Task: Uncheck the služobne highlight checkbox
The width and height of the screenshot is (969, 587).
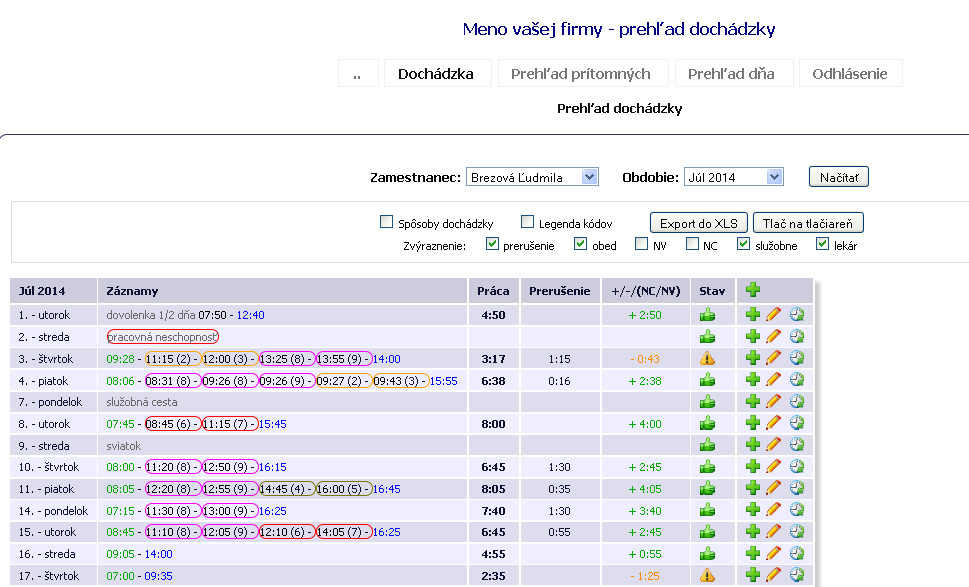Action: (743, 244)
